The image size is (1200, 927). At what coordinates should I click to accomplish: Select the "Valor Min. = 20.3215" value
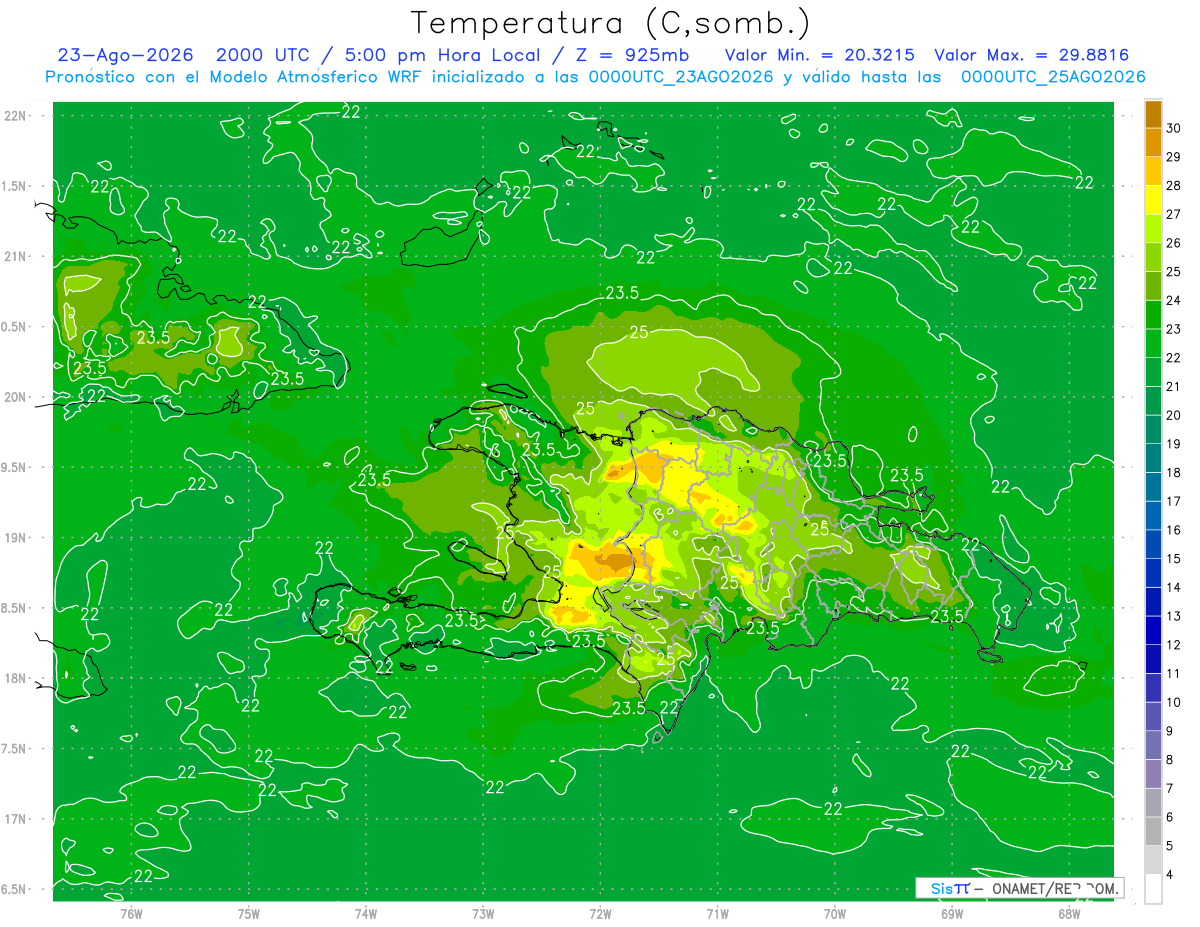pyautogui.click(x=820, y=55)
